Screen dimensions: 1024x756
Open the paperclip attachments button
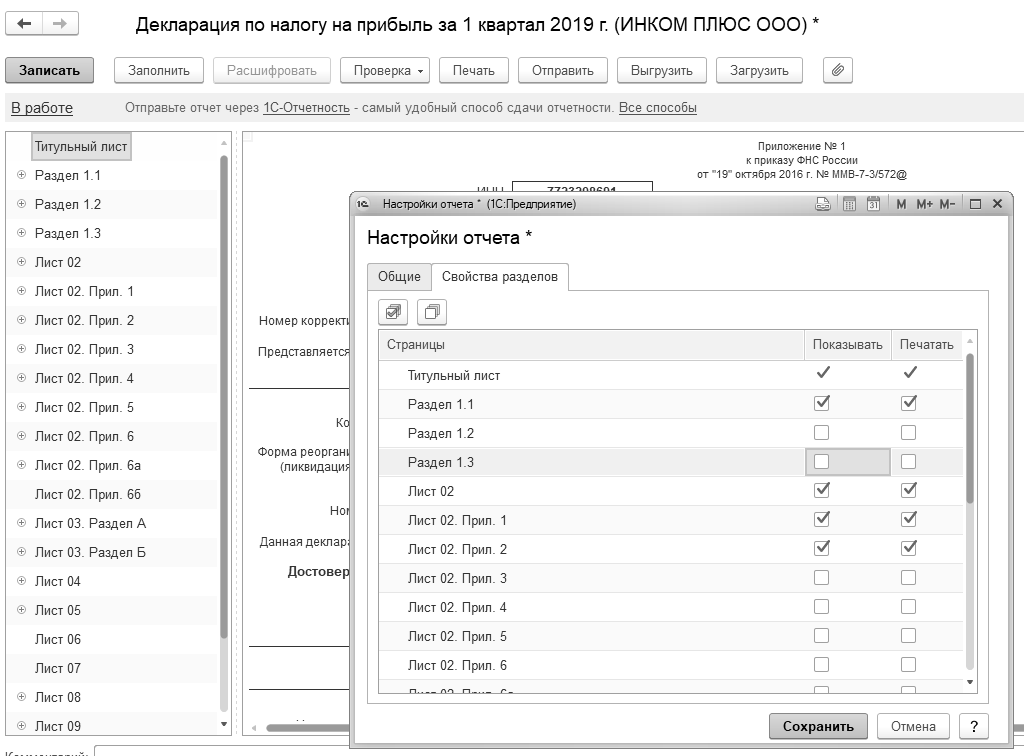click(838, 70)
